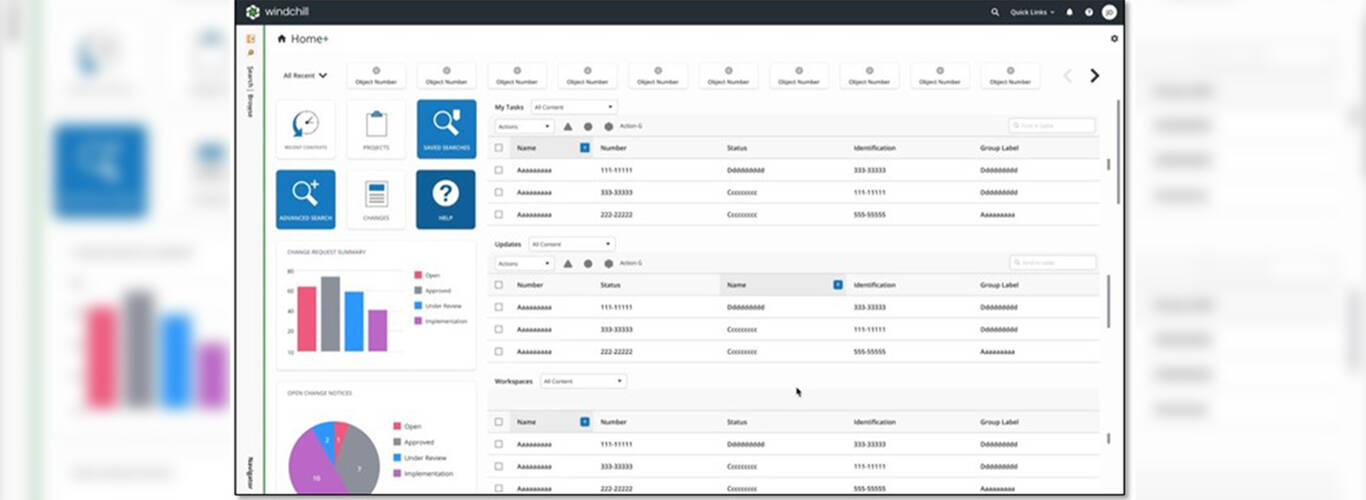Image resolution: width=1366 pixels, height=500 pixels.
Task: Open the Actions dropdown in Updates section
Action: [524, 264]
